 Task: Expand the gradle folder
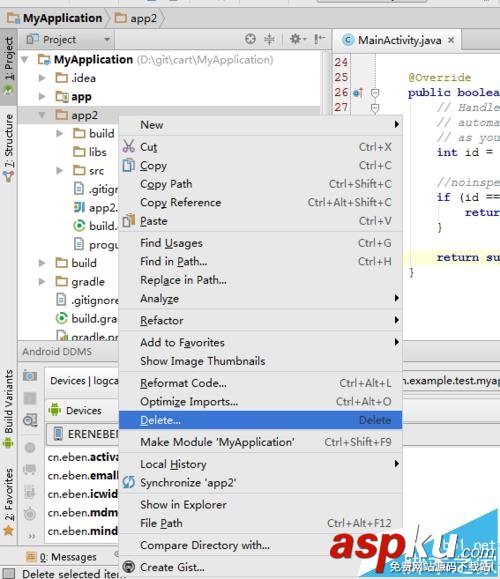pyautogui.click(x=42, y=282)
